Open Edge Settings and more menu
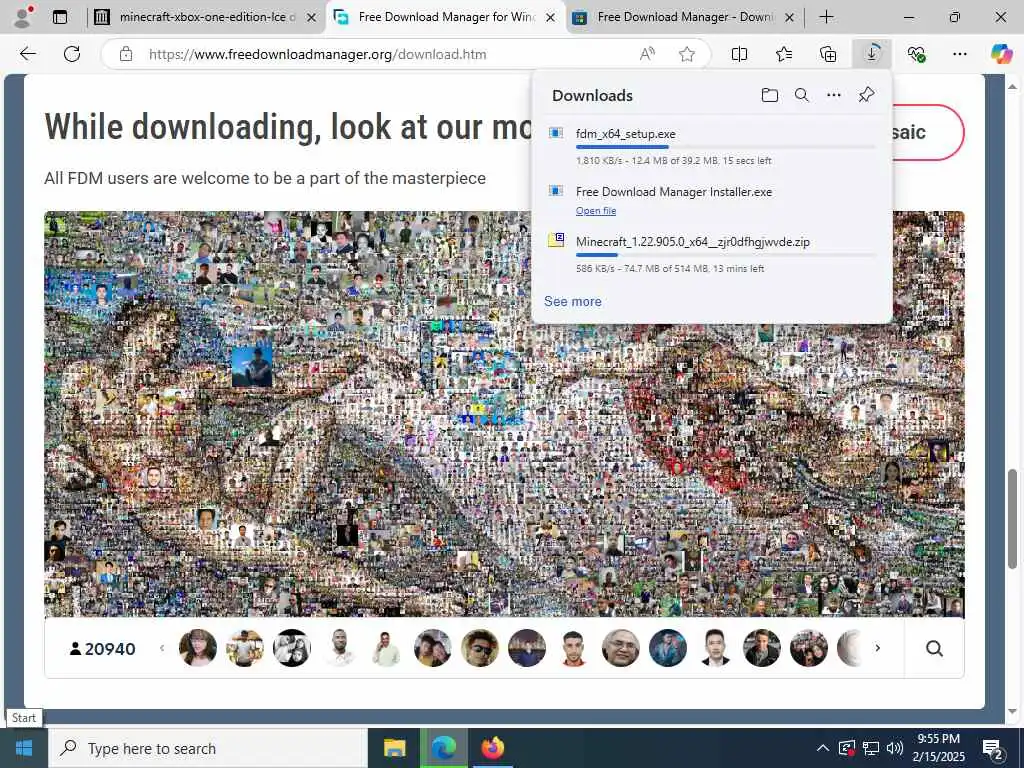The width and height of the screenshot is (1024, 768). (x=960, y=54)
